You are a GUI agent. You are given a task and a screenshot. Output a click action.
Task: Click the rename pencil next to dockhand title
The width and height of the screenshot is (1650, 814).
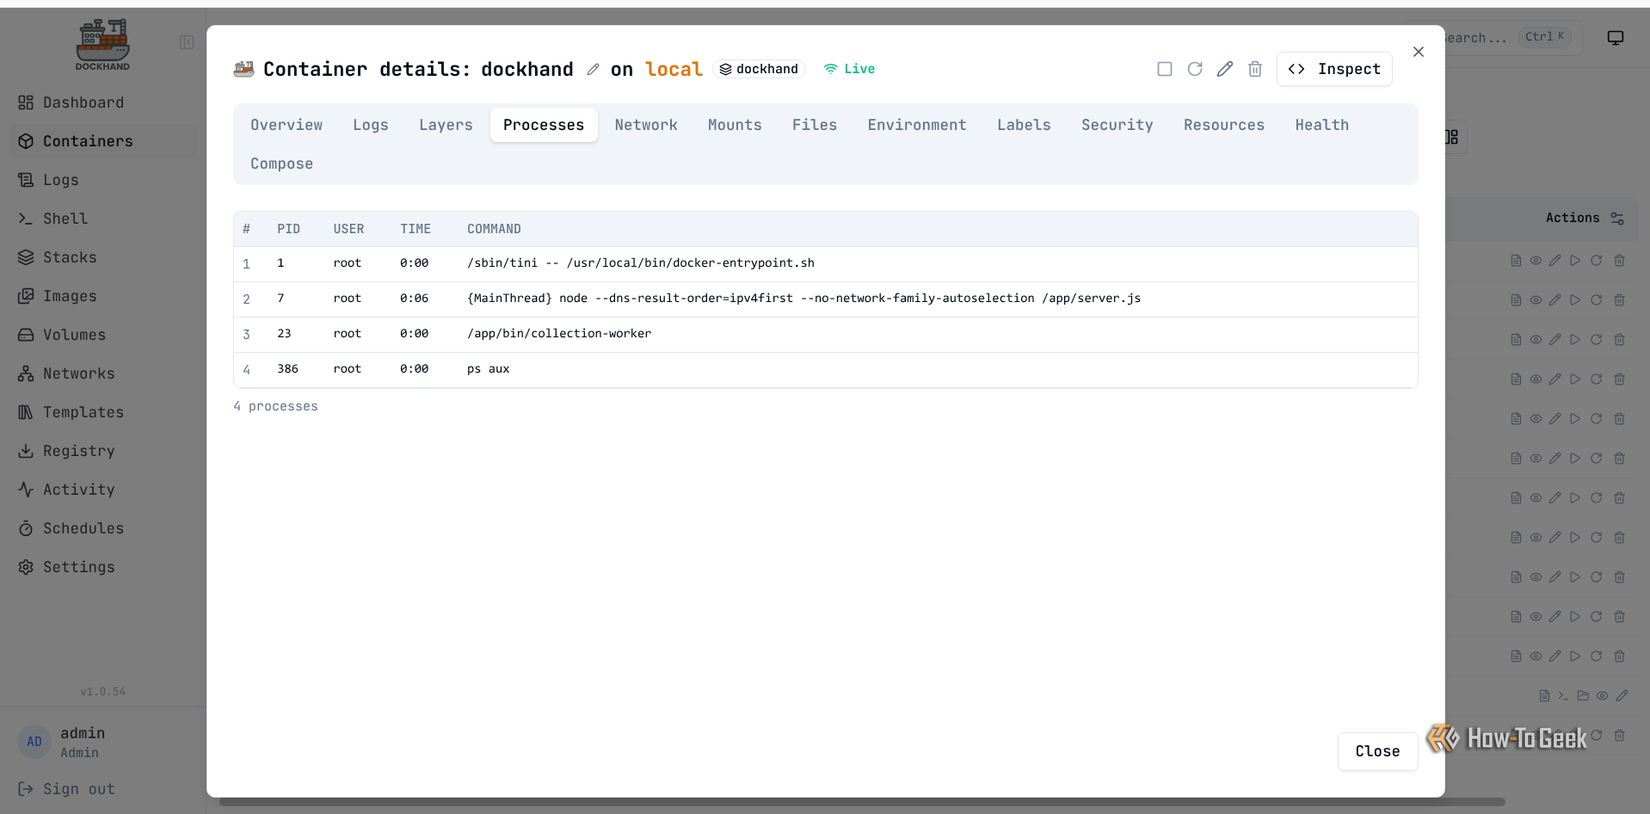coord(593,69)
